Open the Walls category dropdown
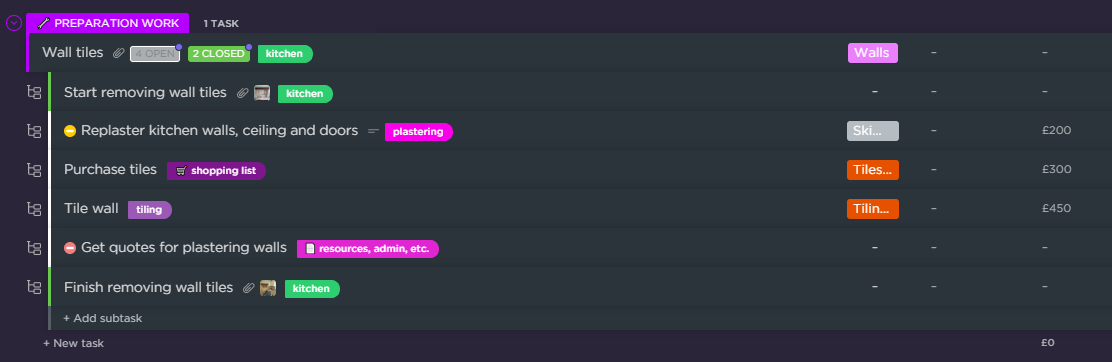 click(x=872, y=53)
